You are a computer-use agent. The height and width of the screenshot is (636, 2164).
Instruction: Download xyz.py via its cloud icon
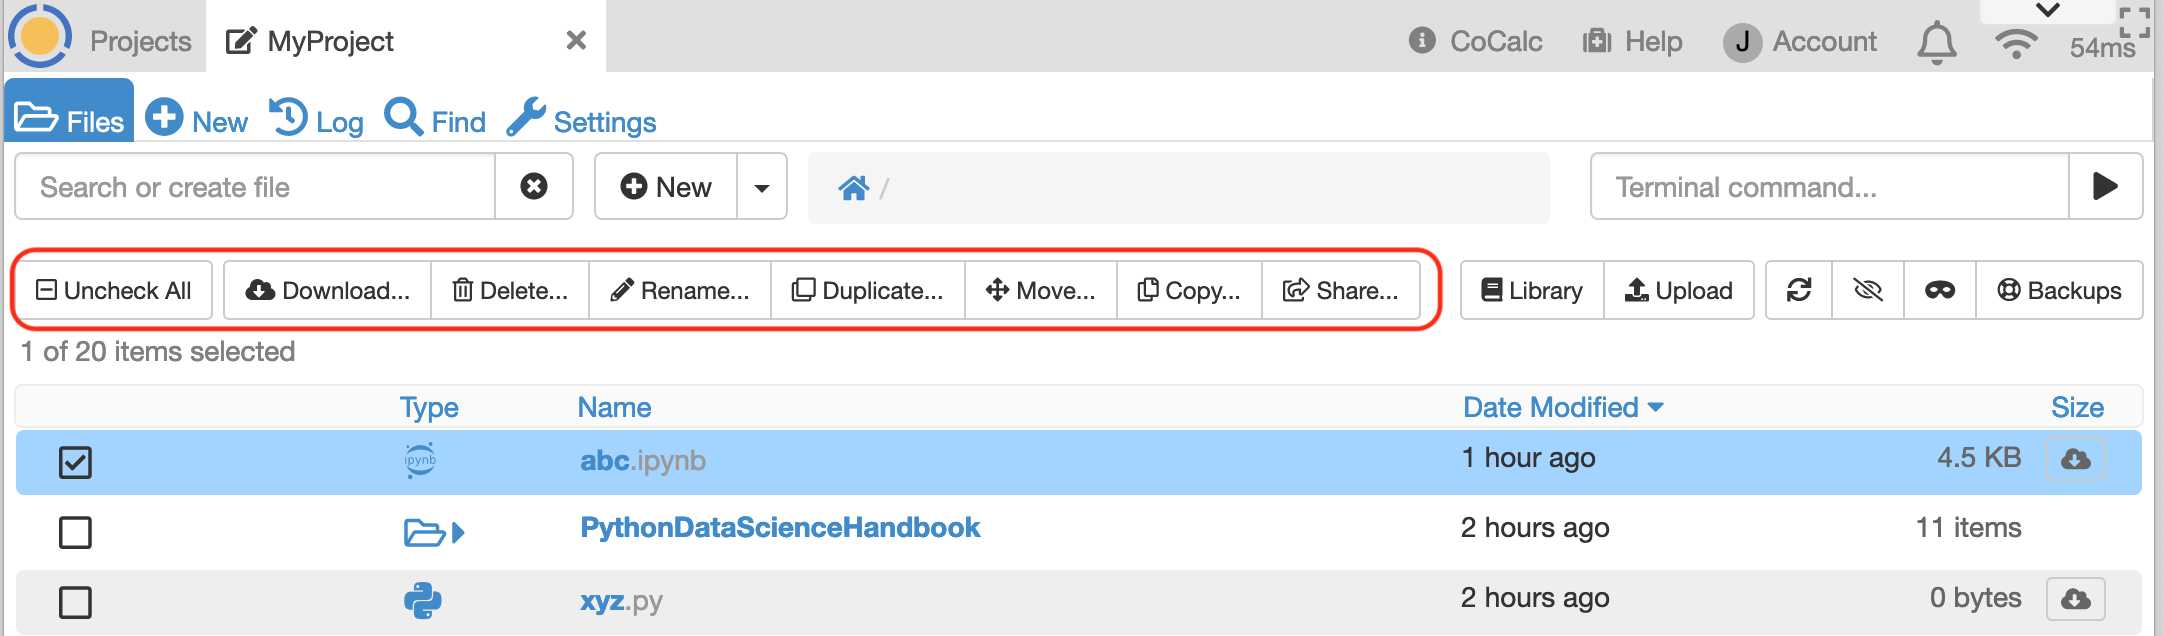[2075, 599]
